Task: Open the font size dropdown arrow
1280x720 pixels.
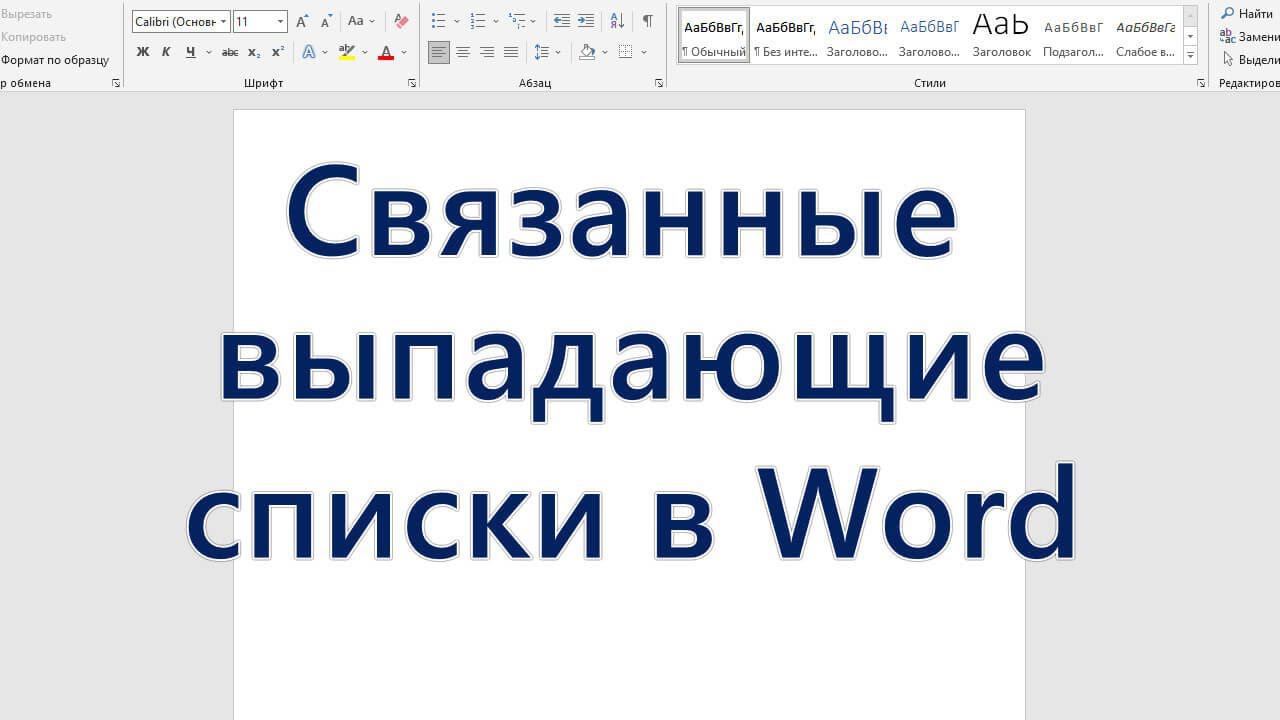Action: click(x=281, y=22)
